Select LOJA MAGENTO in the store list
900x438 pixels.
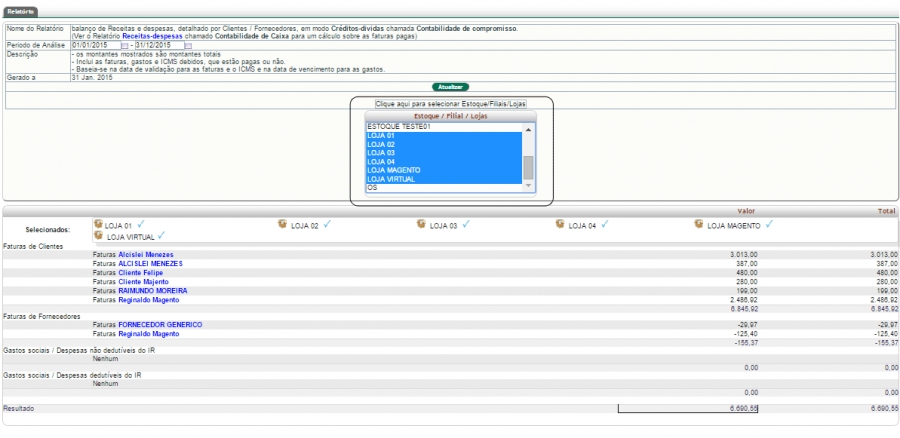coord(444,170)
